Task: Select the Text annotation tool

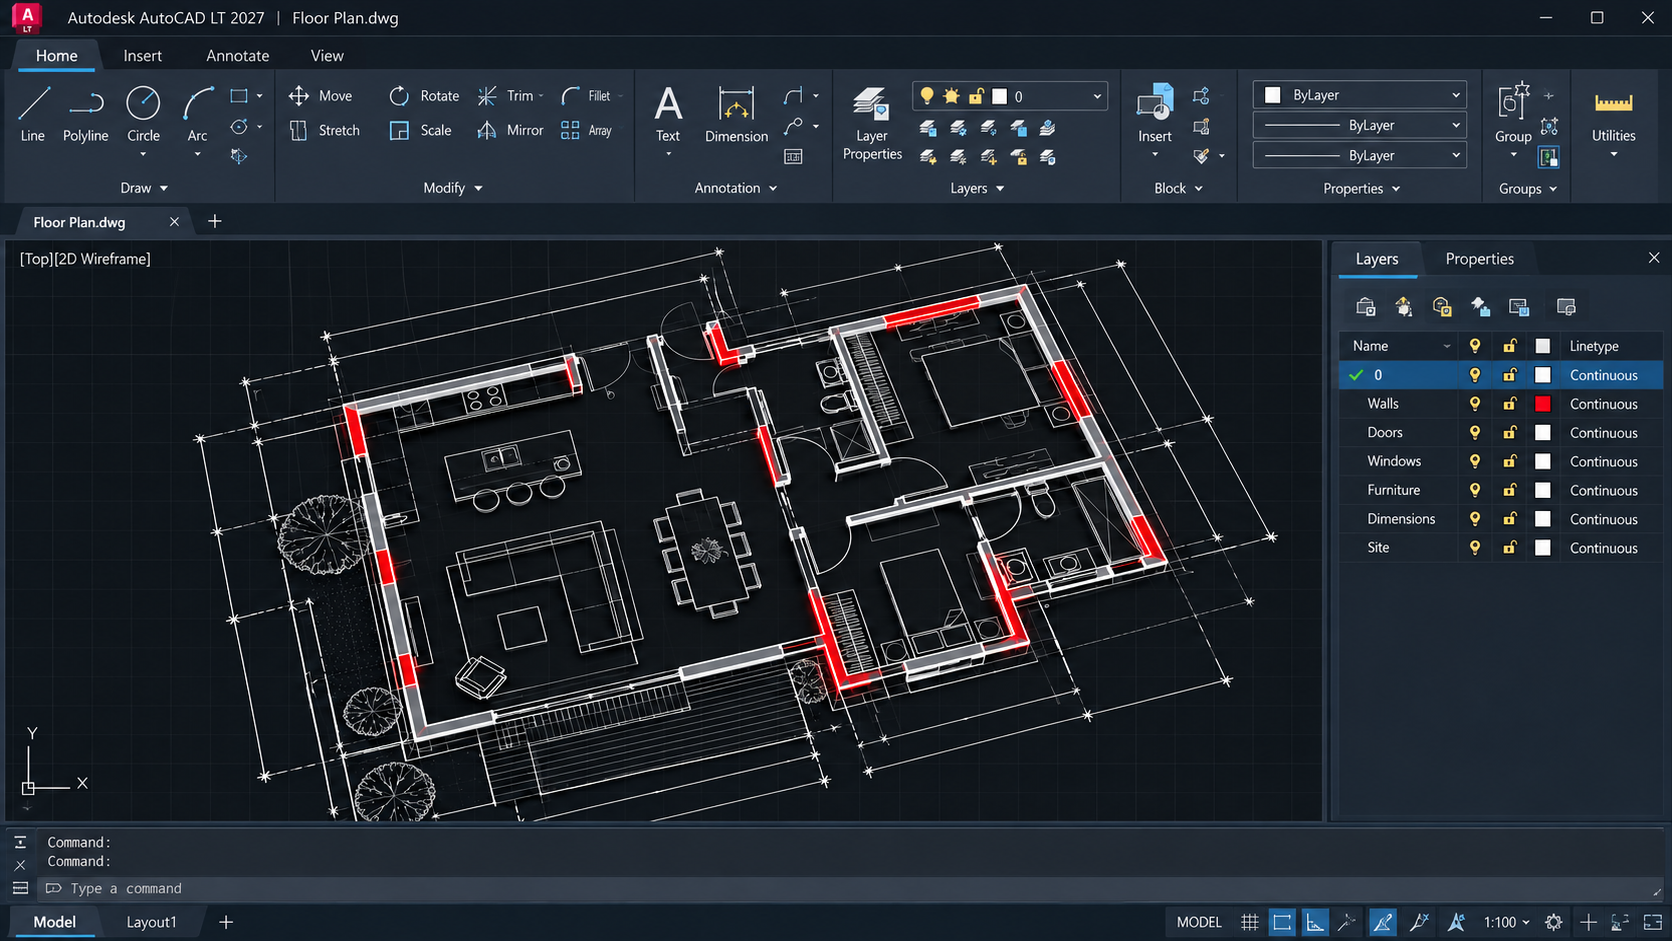Action: 668,114
